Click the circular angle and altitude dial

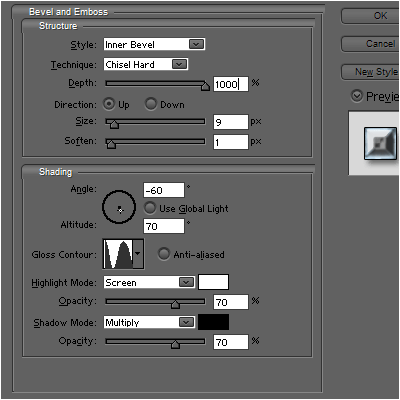(x=119, y=207)
